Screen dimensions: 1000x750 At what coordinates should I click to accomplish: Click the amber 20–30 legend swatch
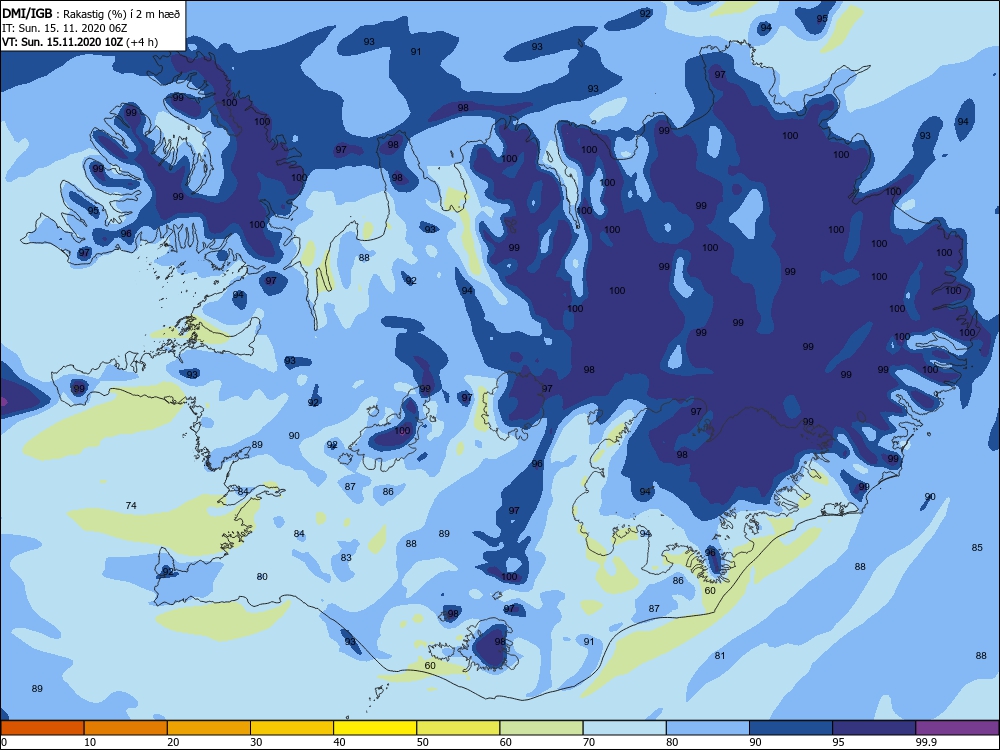point(209,728)
